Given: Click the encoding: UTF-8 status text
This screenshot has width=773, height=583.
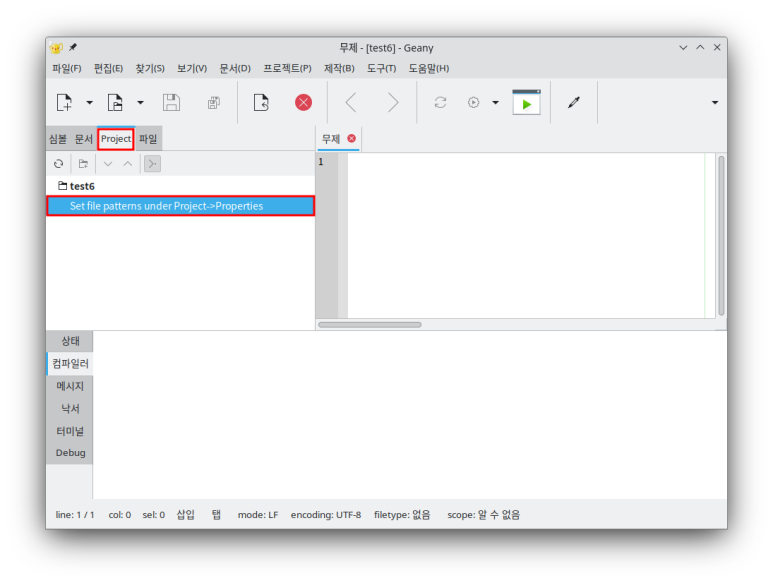Looking at the screenshot, I should (x=326, y=515).
